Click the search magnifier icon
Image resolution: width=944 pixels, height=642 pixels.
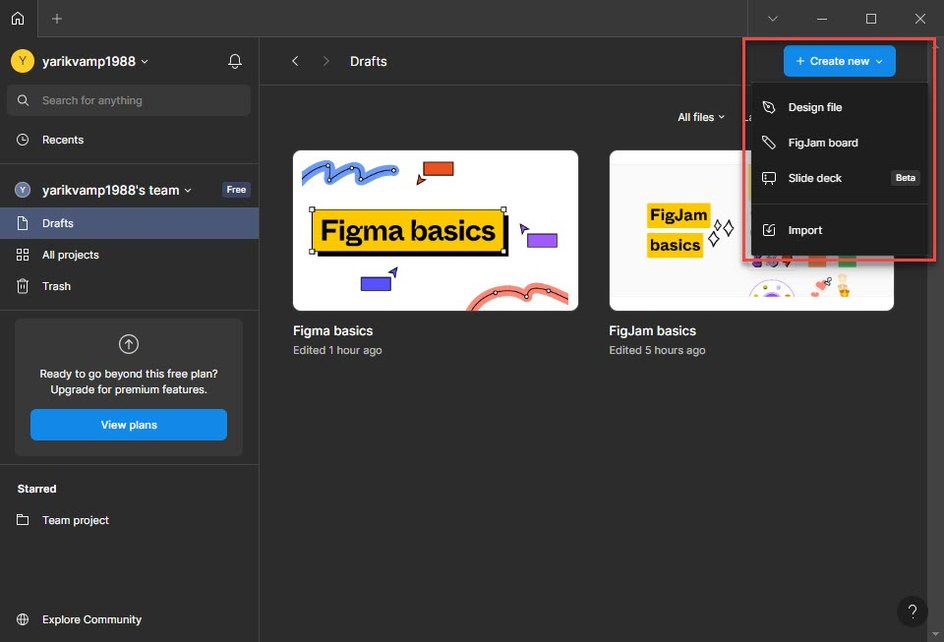click(23, 101)
